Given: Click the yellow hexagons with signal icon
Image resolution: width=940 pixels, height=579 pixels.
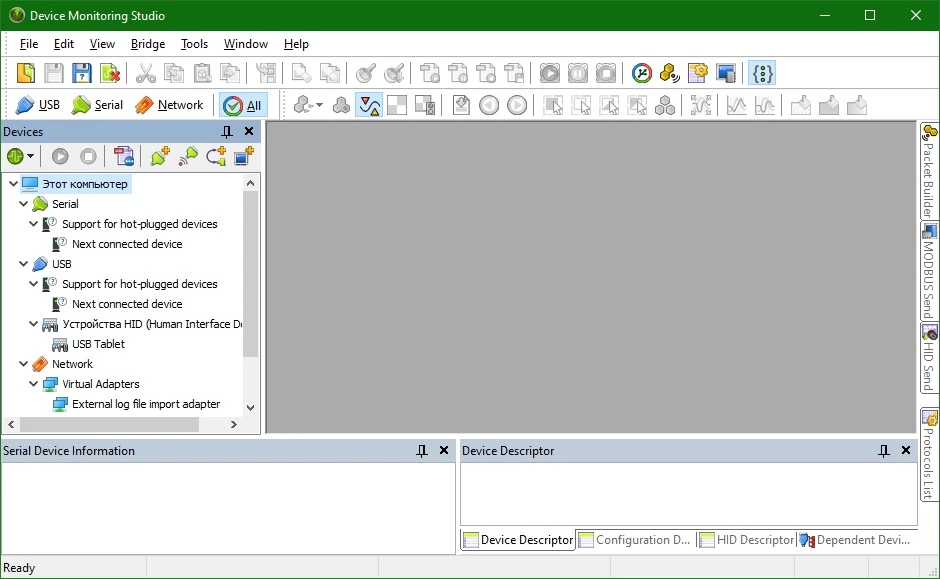Looking at the screenshot, I should coord(669,73).
